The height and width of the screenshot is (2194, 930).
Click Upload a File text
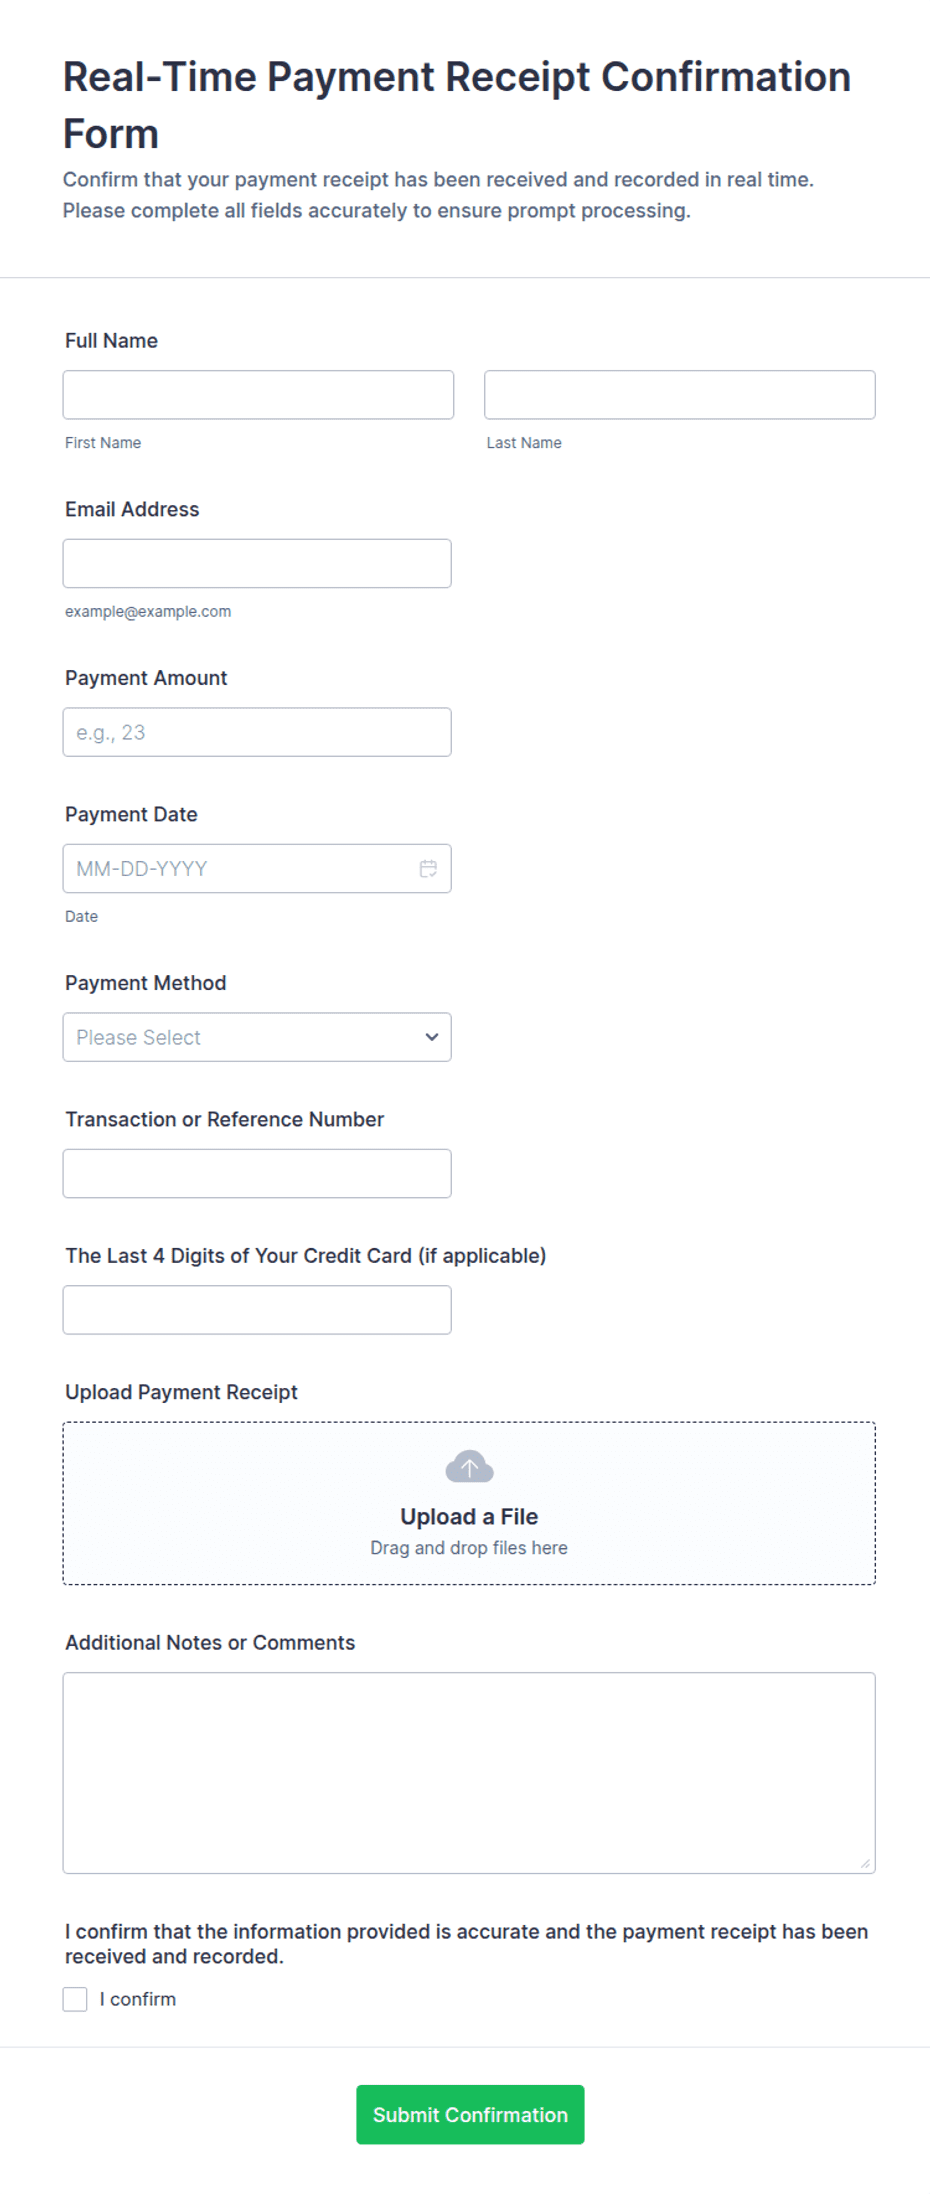[x=469, y=1516]
